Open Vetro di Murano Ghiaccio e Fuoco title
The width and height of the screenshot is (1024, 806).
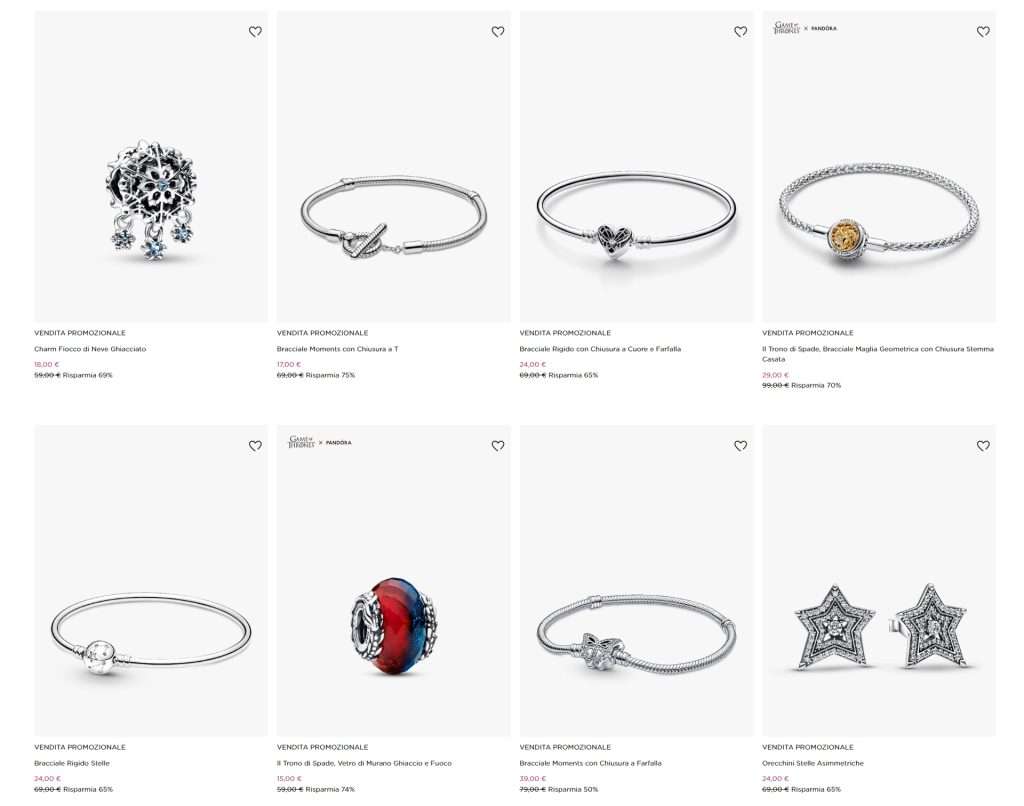364,763
